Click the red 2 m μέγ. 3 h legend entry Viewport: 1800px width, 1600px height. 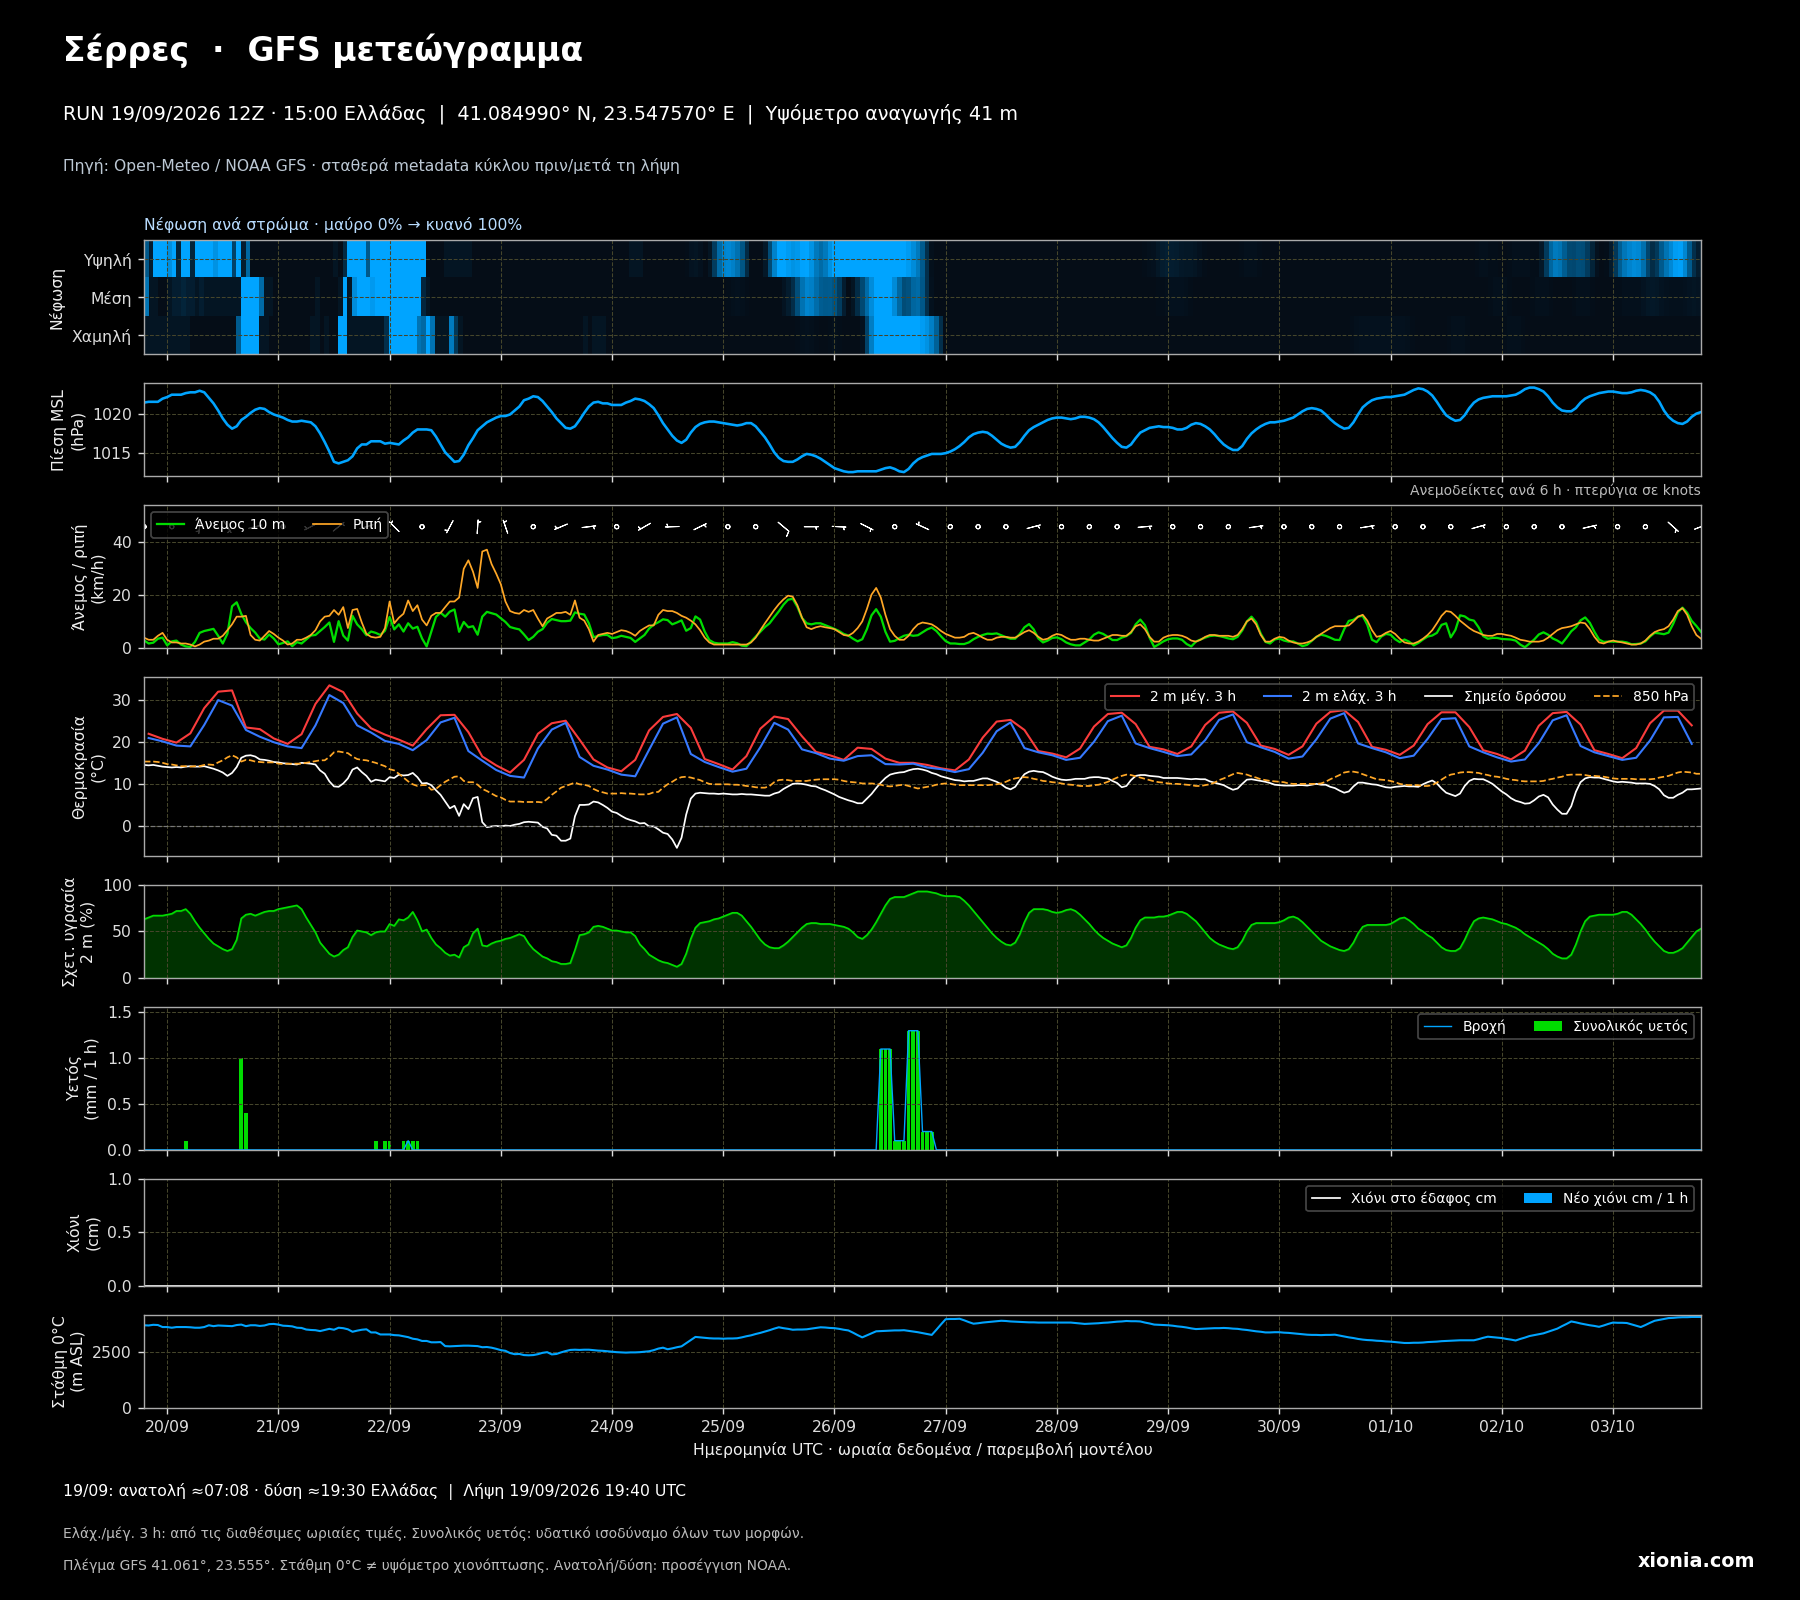point(1173,697)
